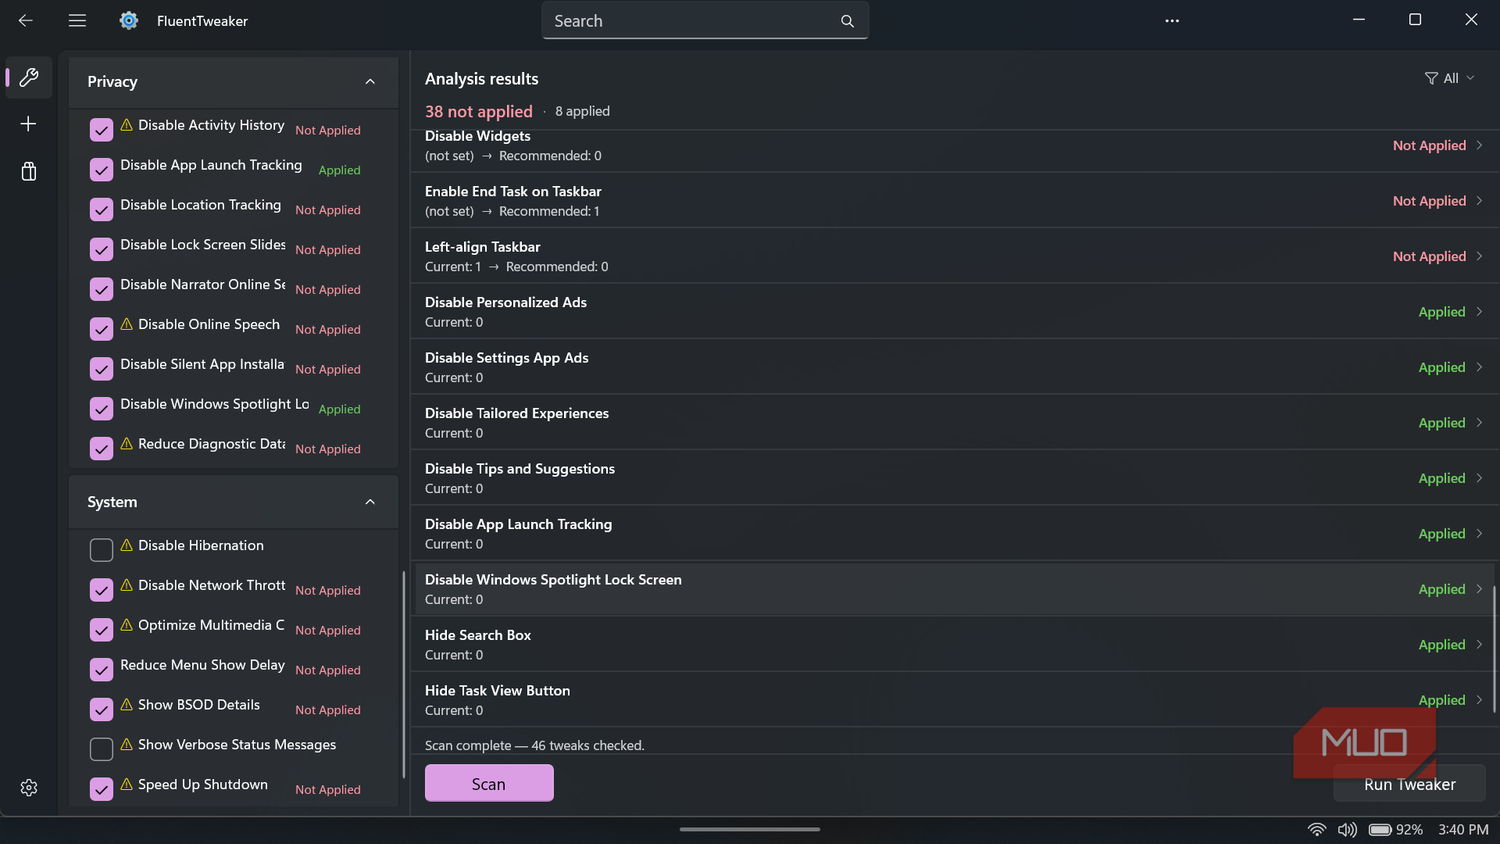Screen dimensions: 1500x844
Task: Click the analysis results vertical scrollbar
Action: (1495, 649)
